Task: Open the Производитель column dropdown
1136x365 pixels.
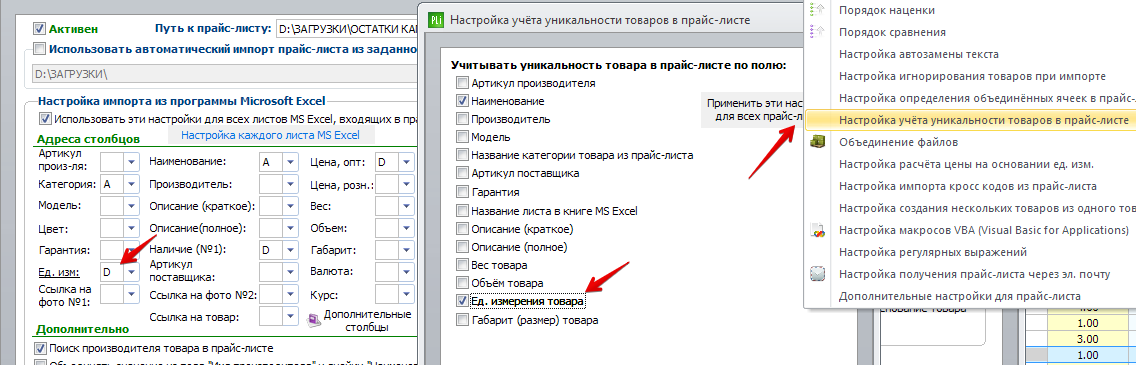Action: coord(290,184)
